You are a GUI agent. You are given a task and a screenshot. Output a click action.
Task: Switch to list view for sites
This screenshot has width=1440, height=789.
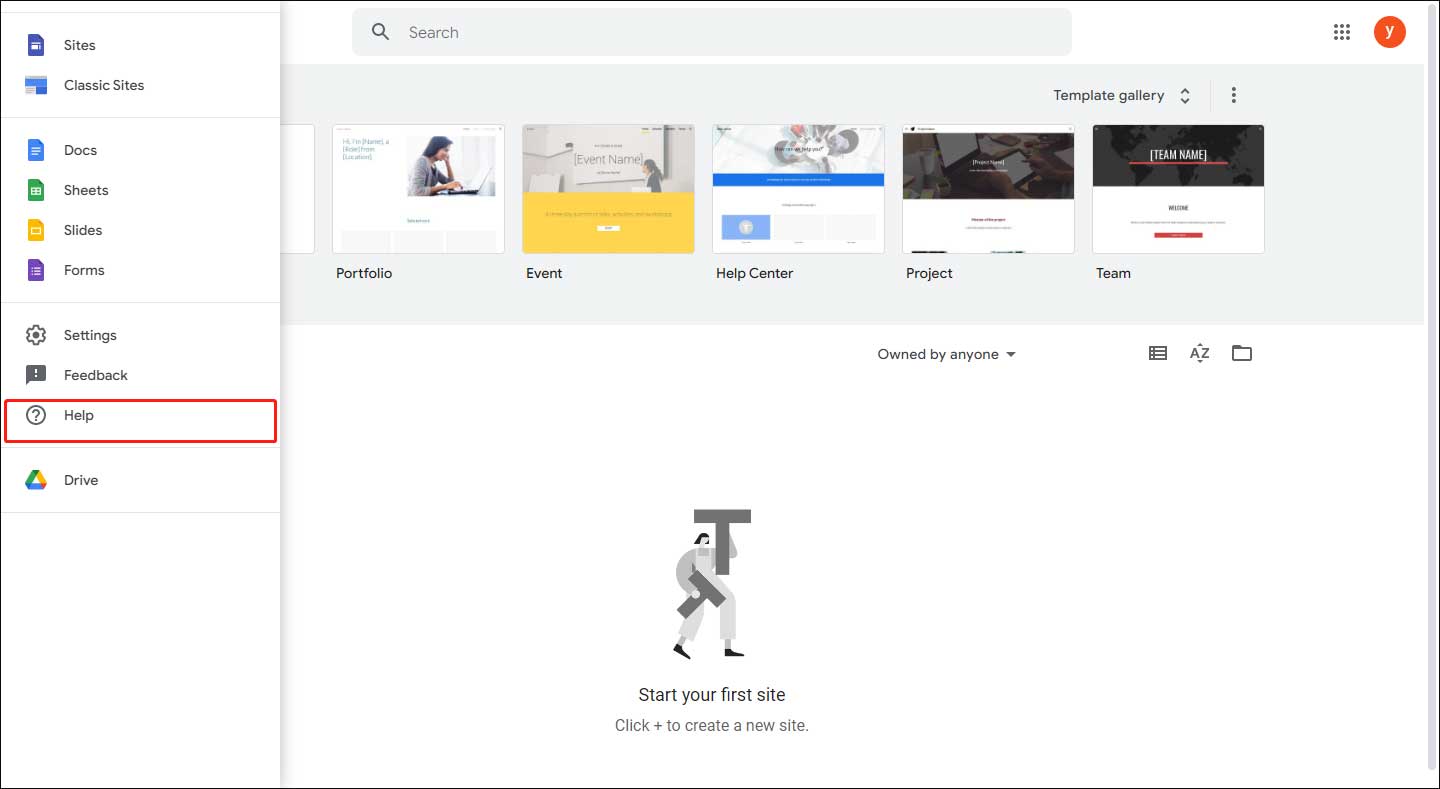click(x=1157, y=353)
